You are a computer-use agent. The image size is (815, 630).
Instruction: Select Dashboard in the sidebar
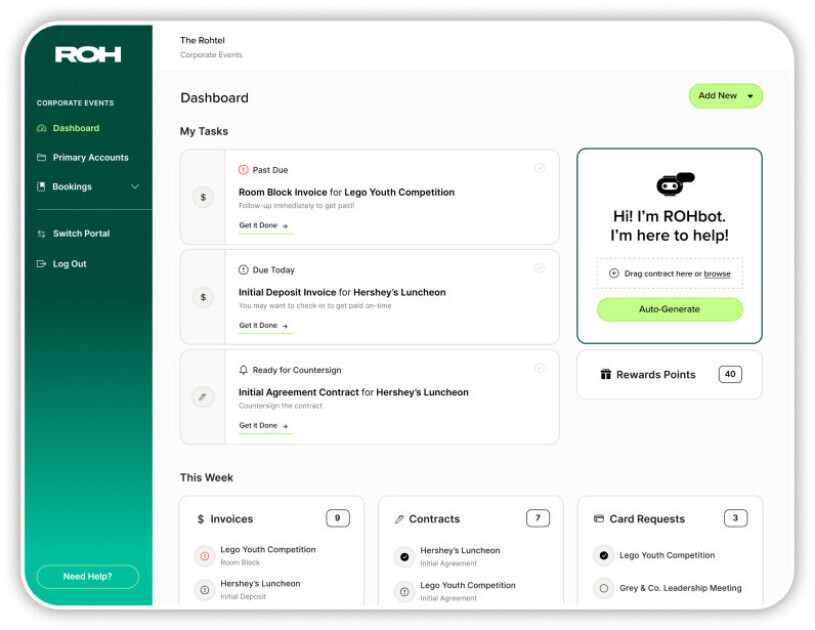pos(75,129)
